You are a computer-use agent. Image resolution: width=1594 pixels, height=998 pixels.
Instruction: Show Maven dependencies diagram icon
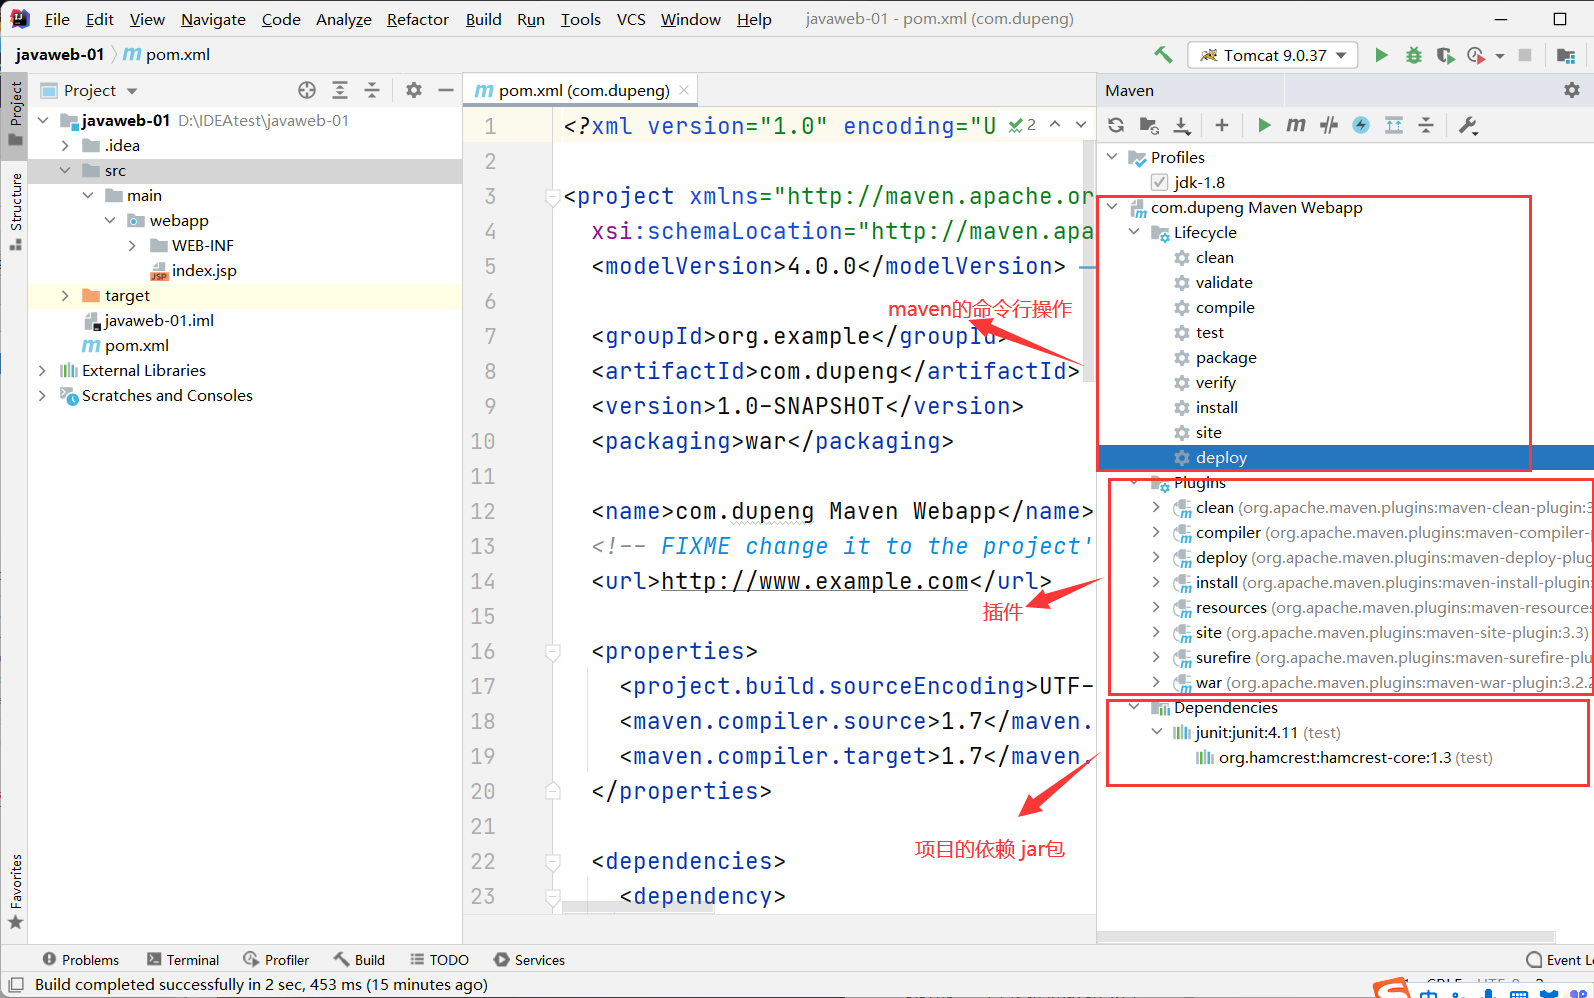1394,125
